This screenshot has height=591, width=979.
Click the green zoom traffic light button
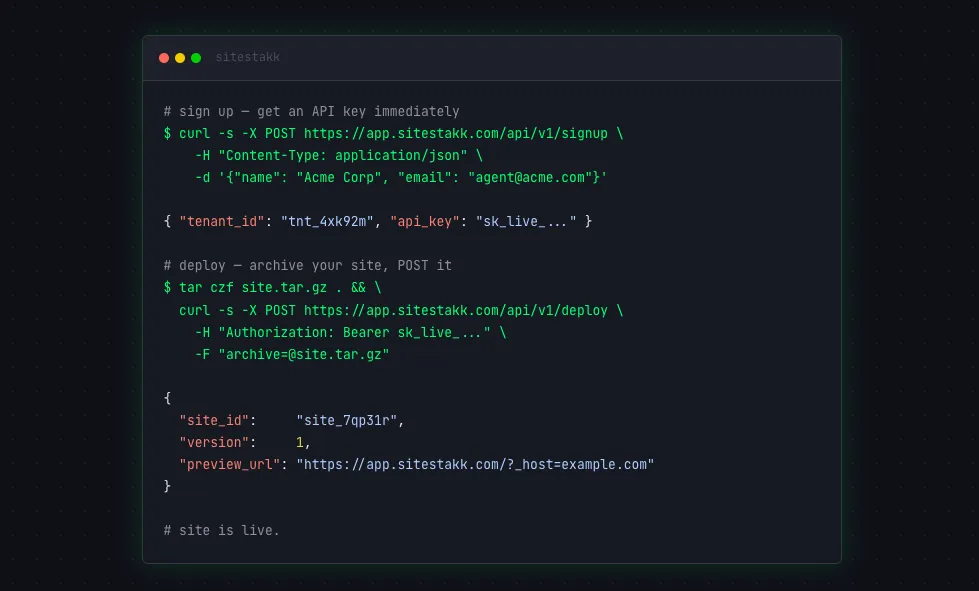(195, 58)
